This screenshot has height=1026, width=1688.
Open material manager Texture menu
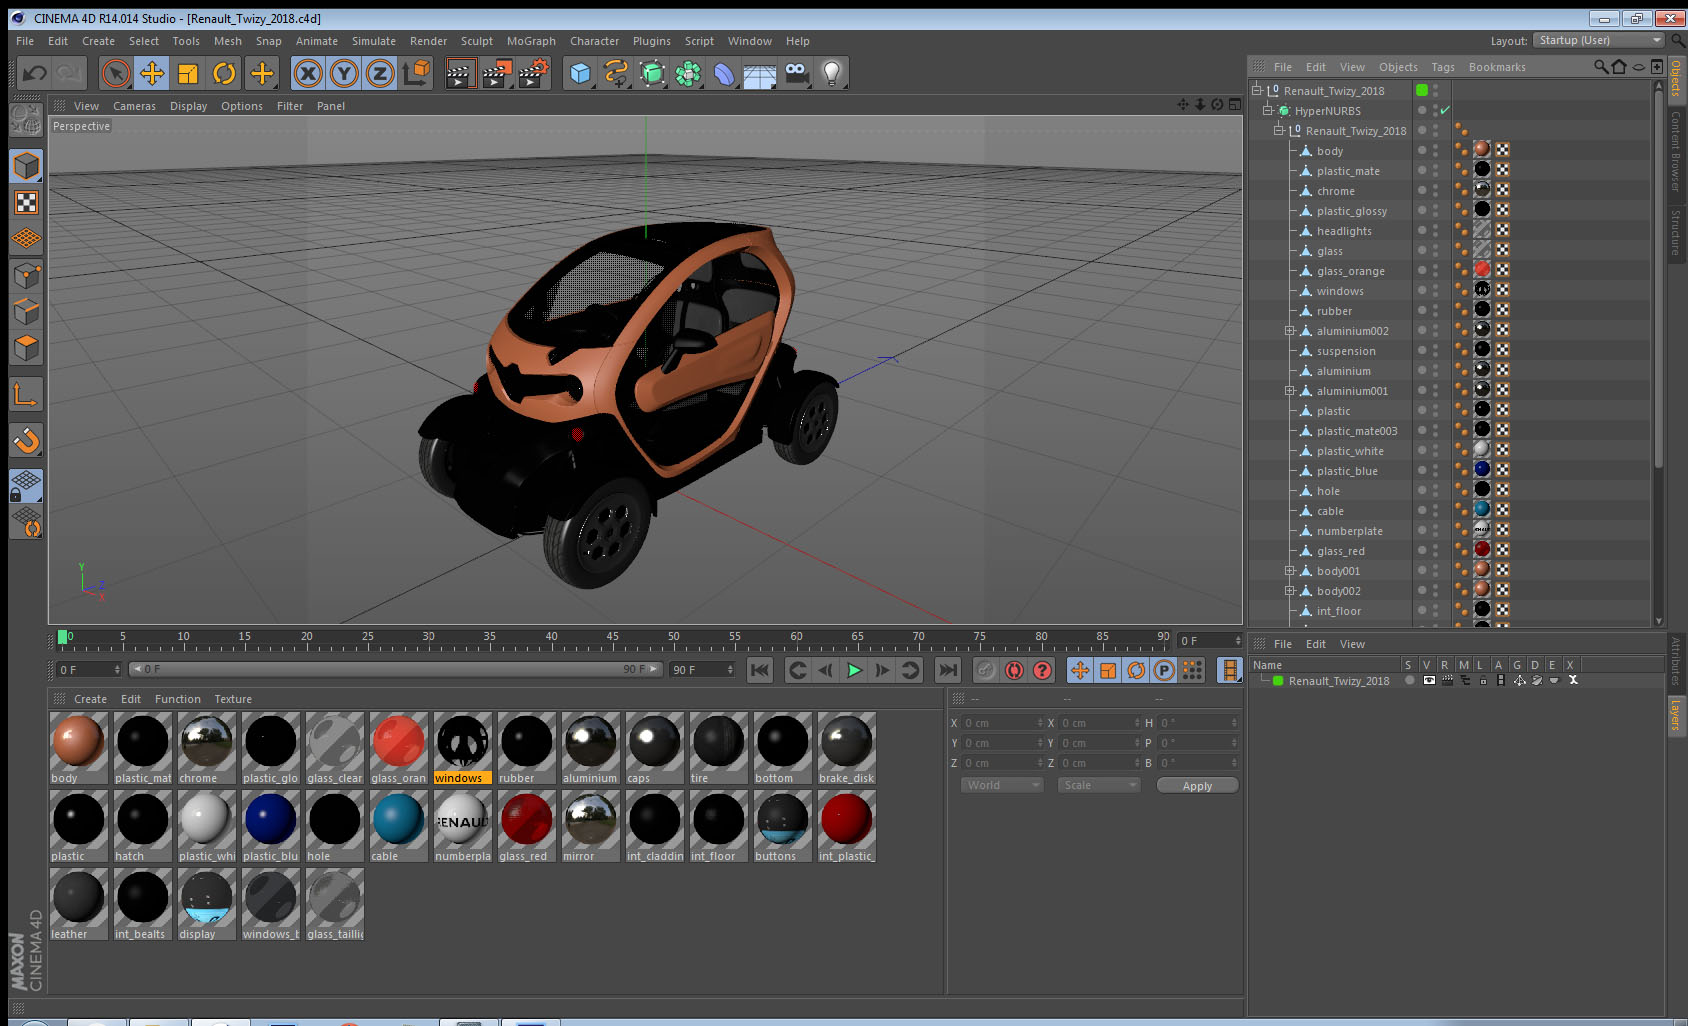(x=233, y=699)
